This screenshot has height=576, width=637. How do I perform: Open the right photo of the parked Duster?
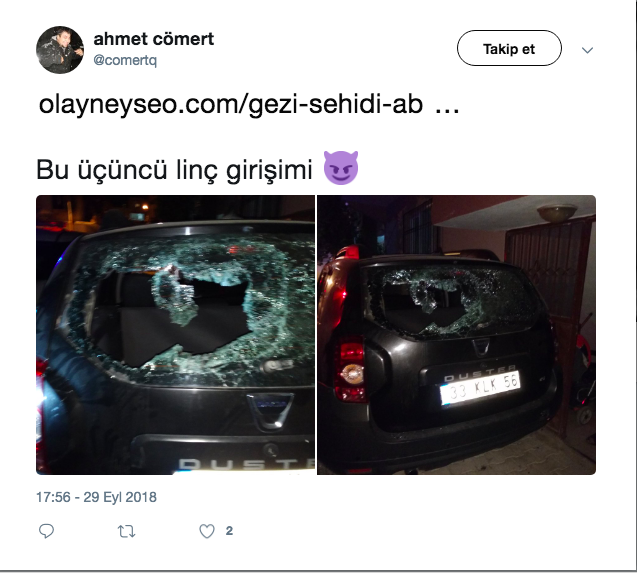click(x=456, y=335)
